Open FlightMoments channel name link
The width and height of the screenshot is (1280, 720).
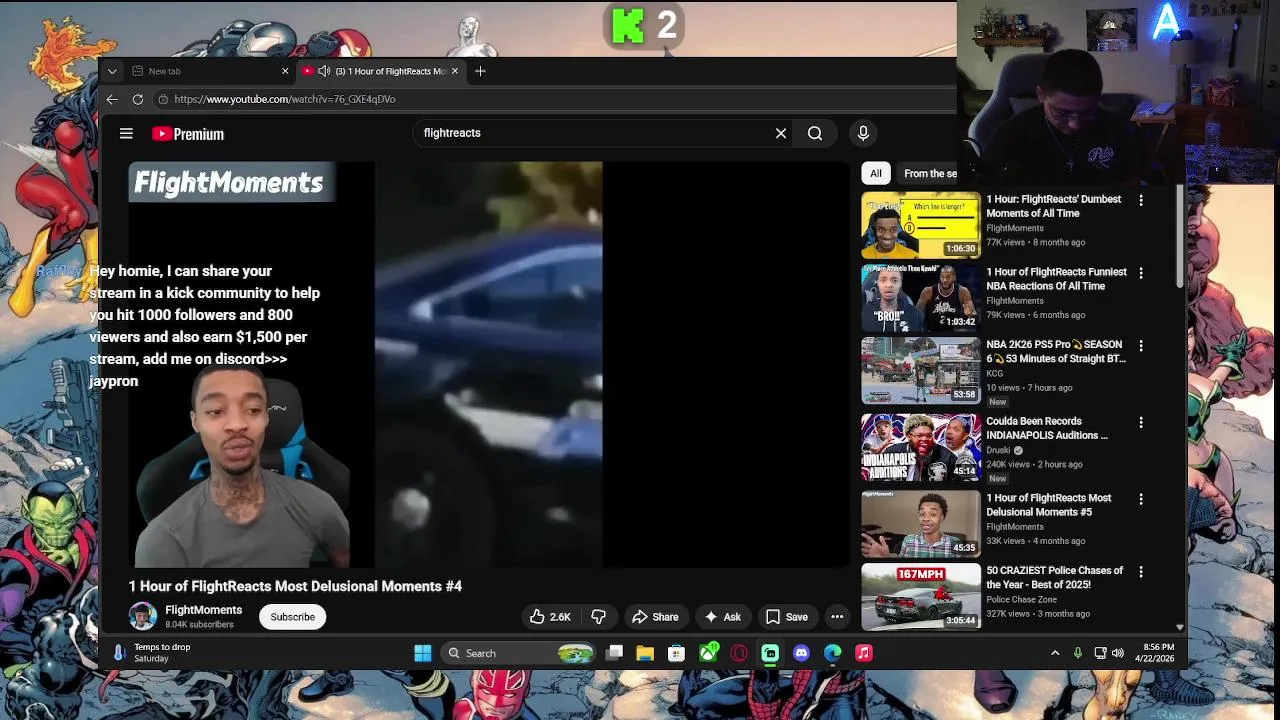click(203, 610)
